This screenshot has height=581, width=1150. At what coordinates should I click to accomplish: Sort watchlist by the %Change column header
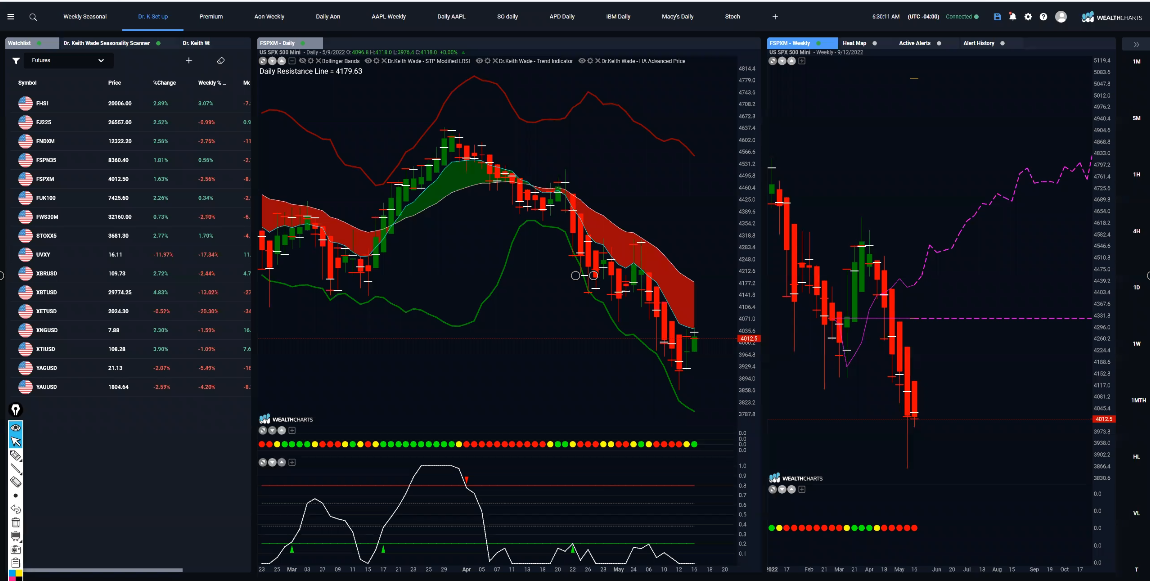tap(164, 83)
